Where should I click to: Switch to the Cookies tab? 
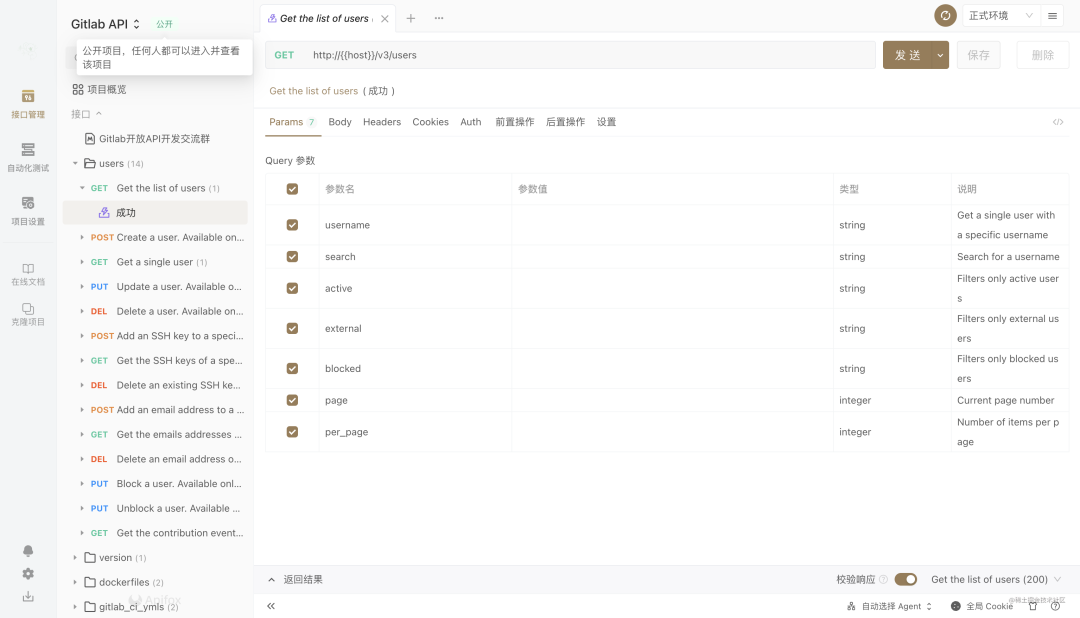click(x=430, y=122)
